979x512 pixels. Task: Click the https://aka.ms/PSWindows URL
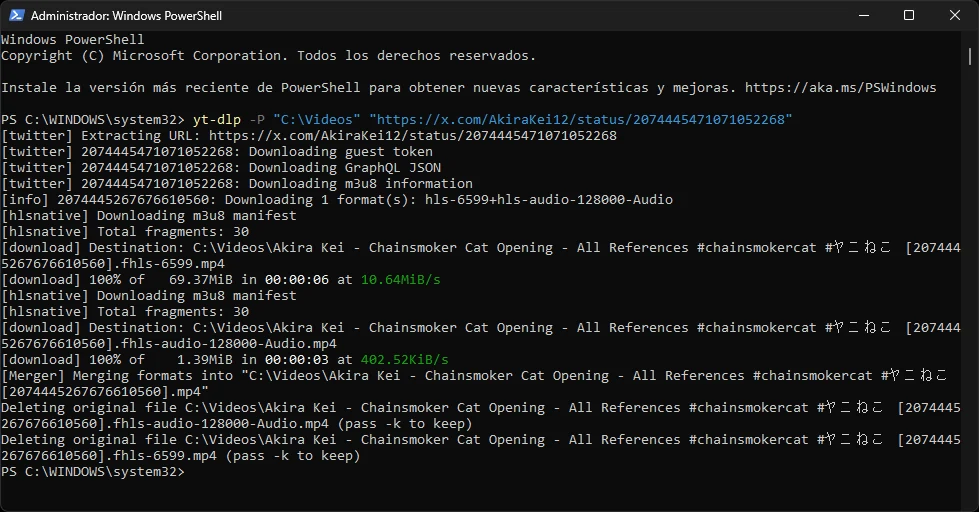point(840,87)
